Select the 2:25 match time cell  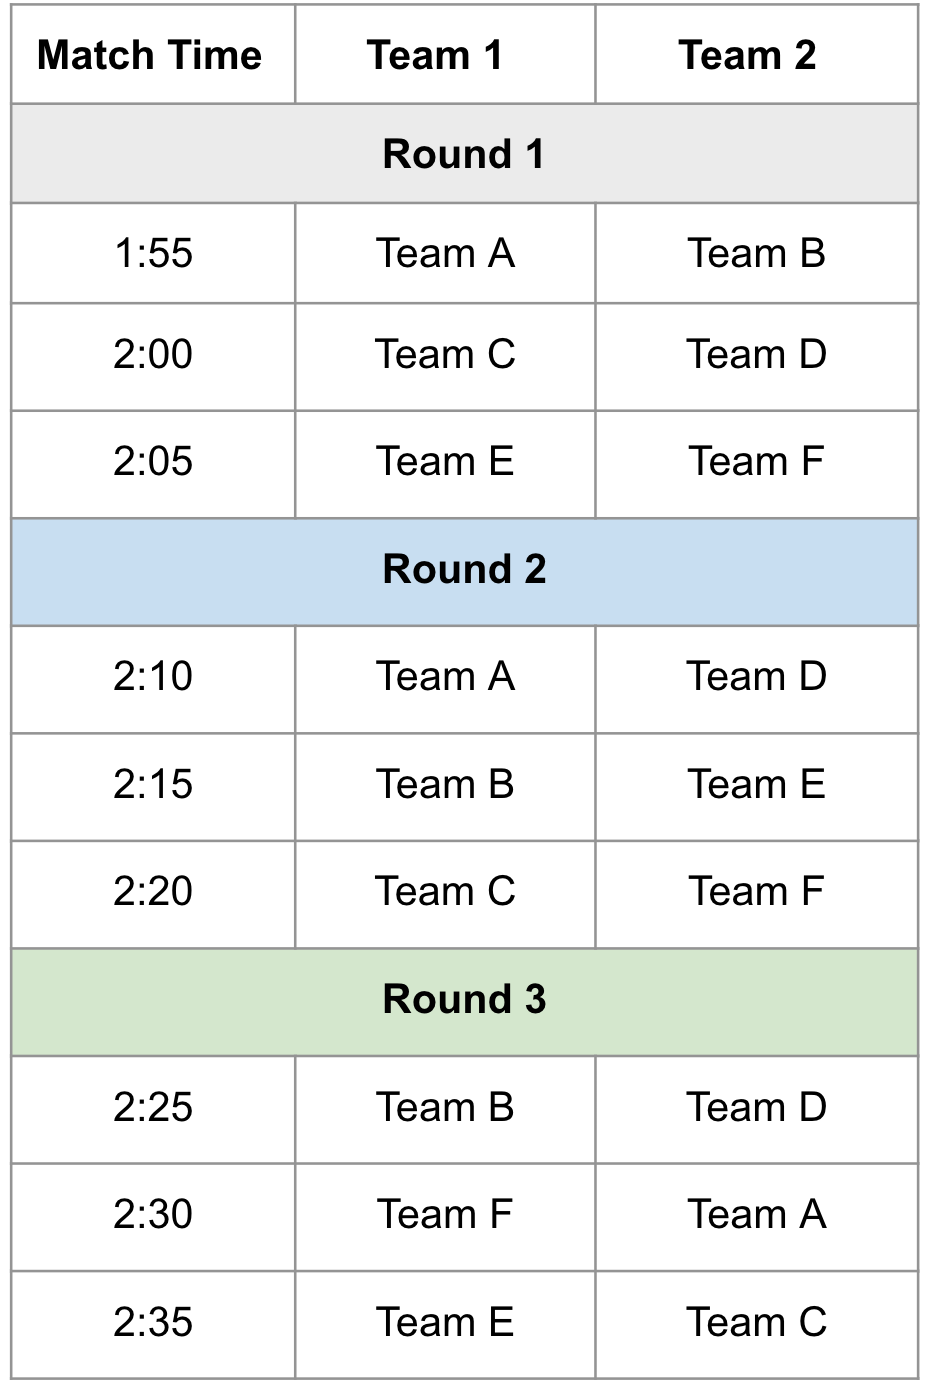[153, 1108]
